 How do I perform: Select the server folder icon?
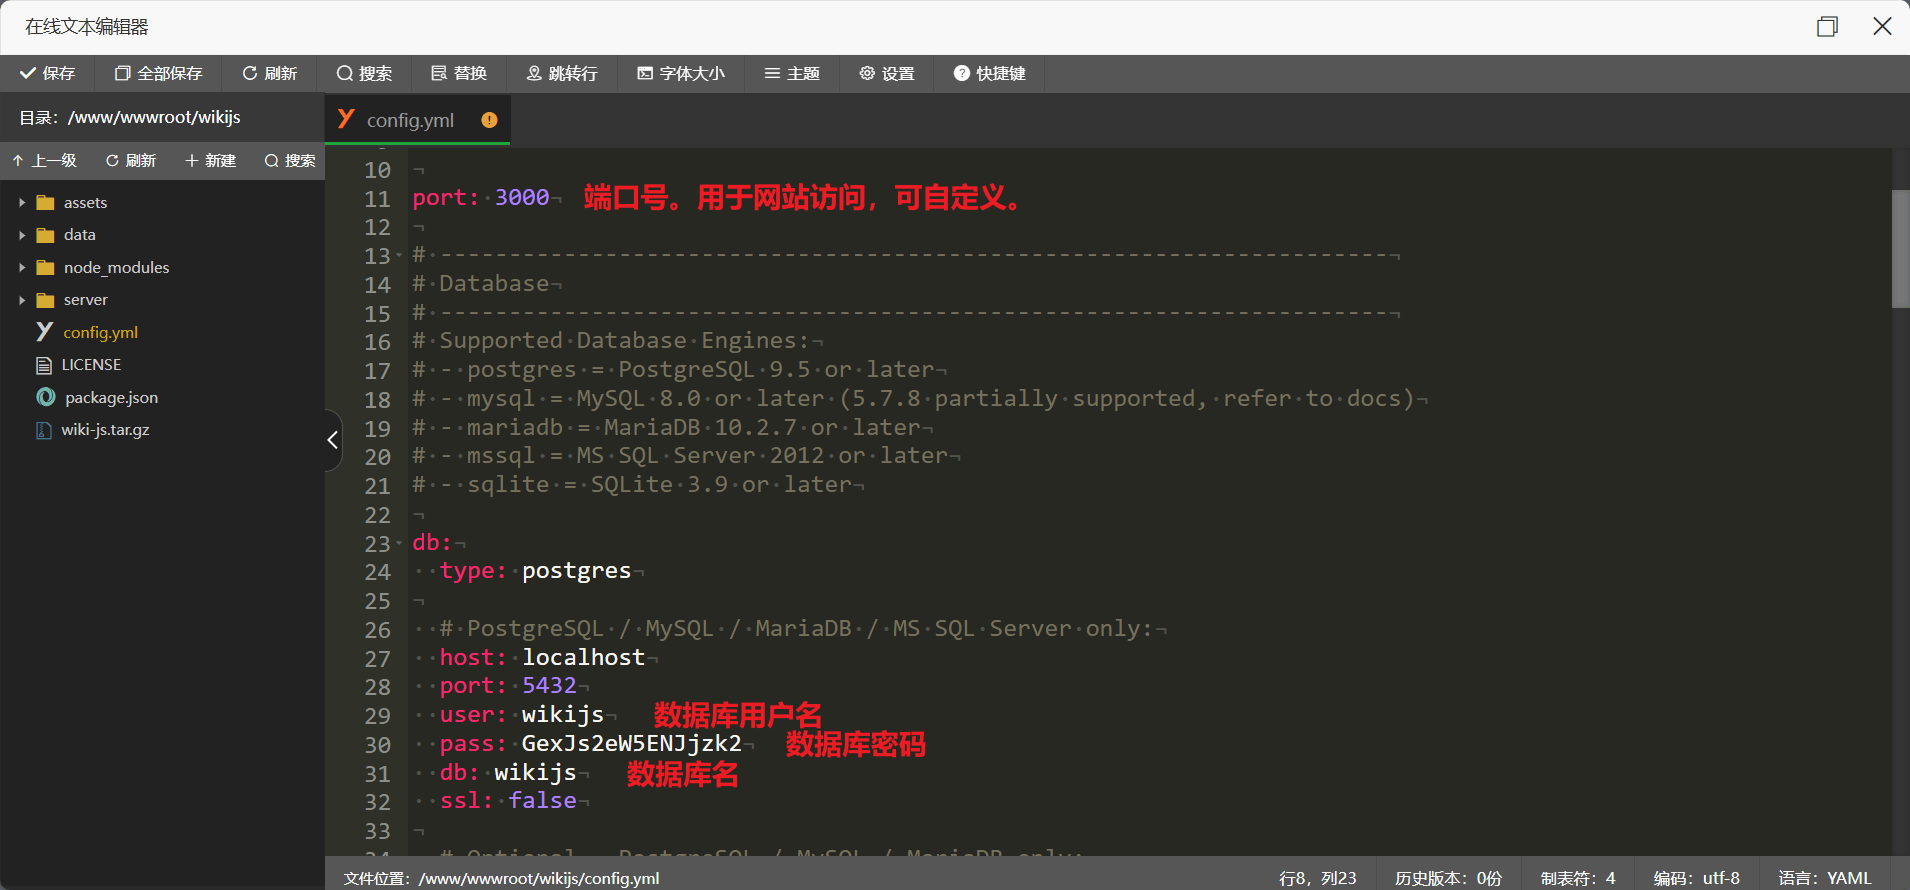45,300
